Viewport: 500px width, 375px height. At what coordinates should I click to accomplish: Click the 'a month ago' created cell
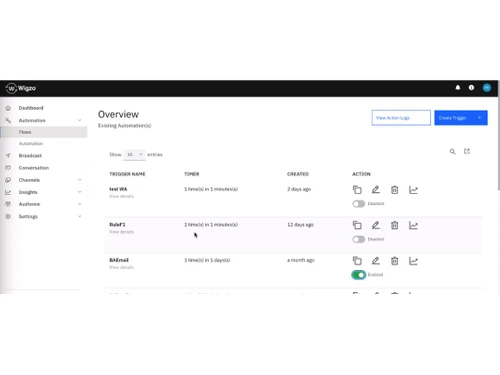[301, 260]
